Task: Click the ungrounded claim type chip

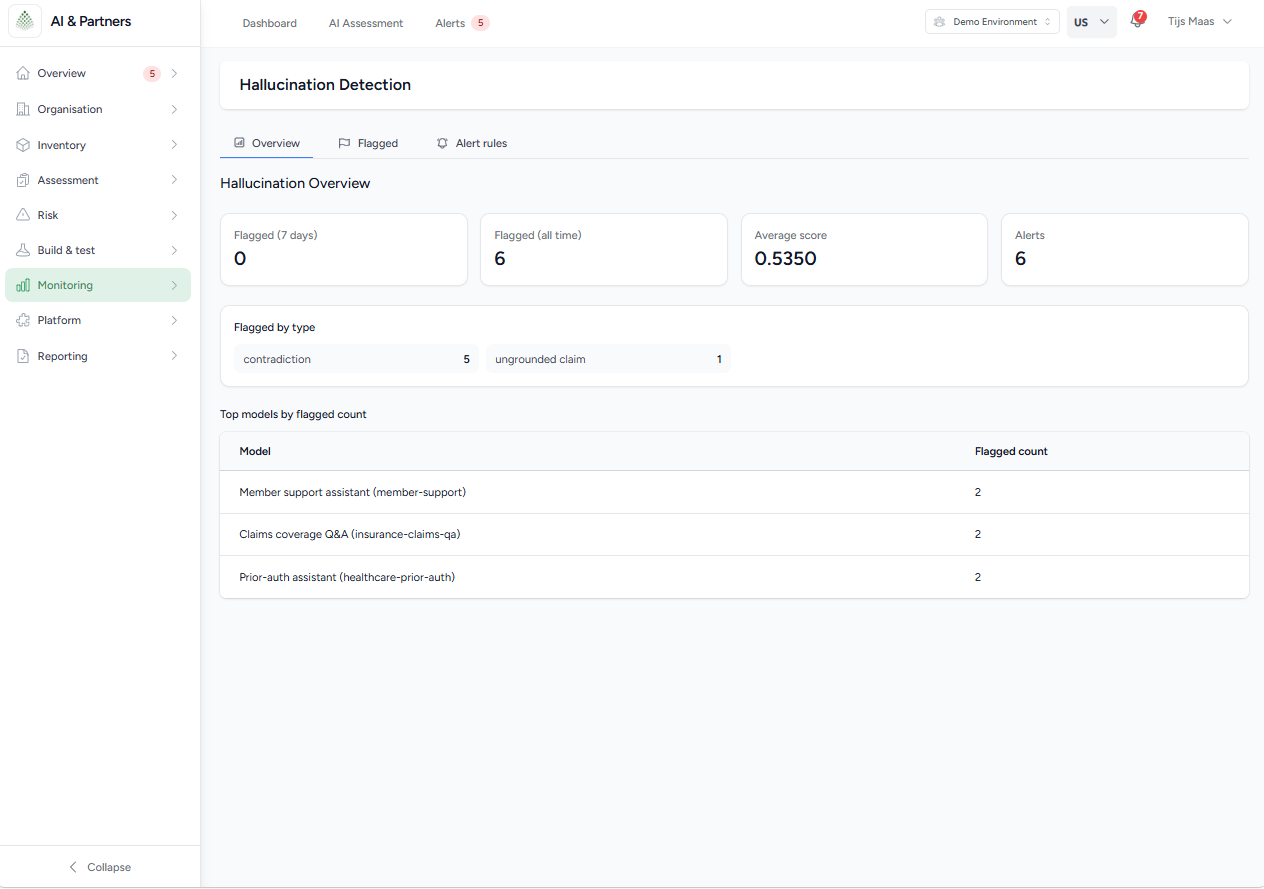Action: coord(609,359)
